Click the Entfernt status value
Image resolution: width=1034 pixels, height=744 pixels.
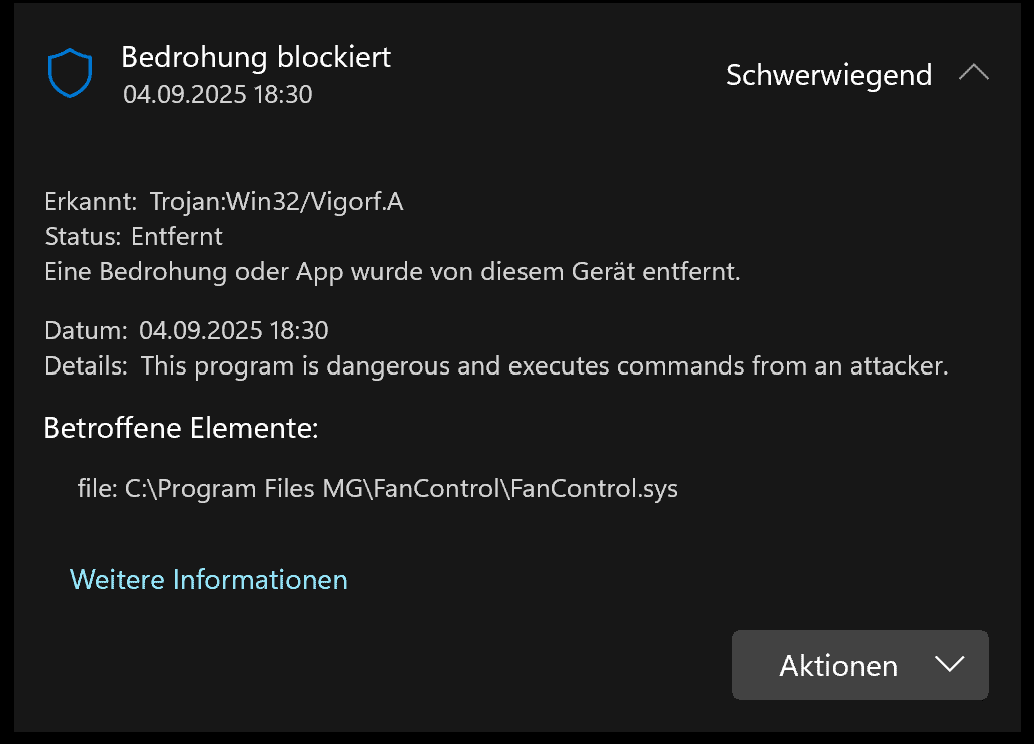(x=177, y=236)
